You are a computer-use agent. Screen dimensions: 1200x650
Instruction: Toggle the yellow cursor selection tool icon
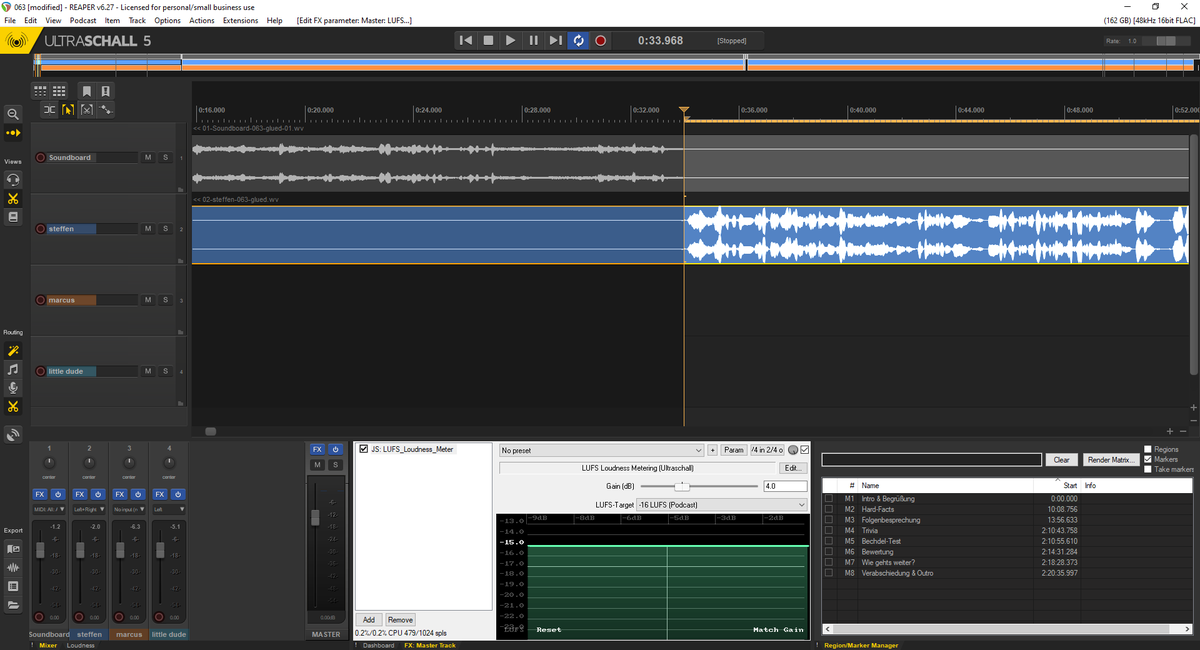pos(67,109)
